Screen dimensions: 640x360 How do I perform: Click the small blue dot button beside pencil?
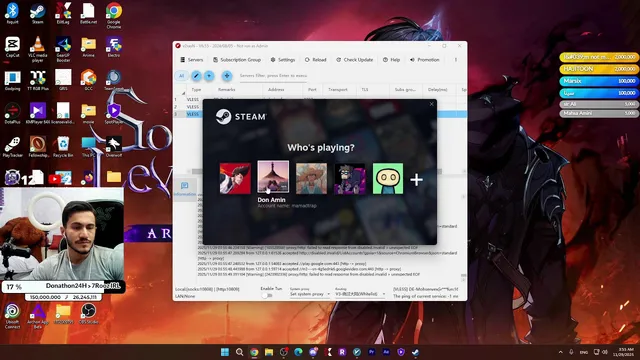[x=209, y=76]
